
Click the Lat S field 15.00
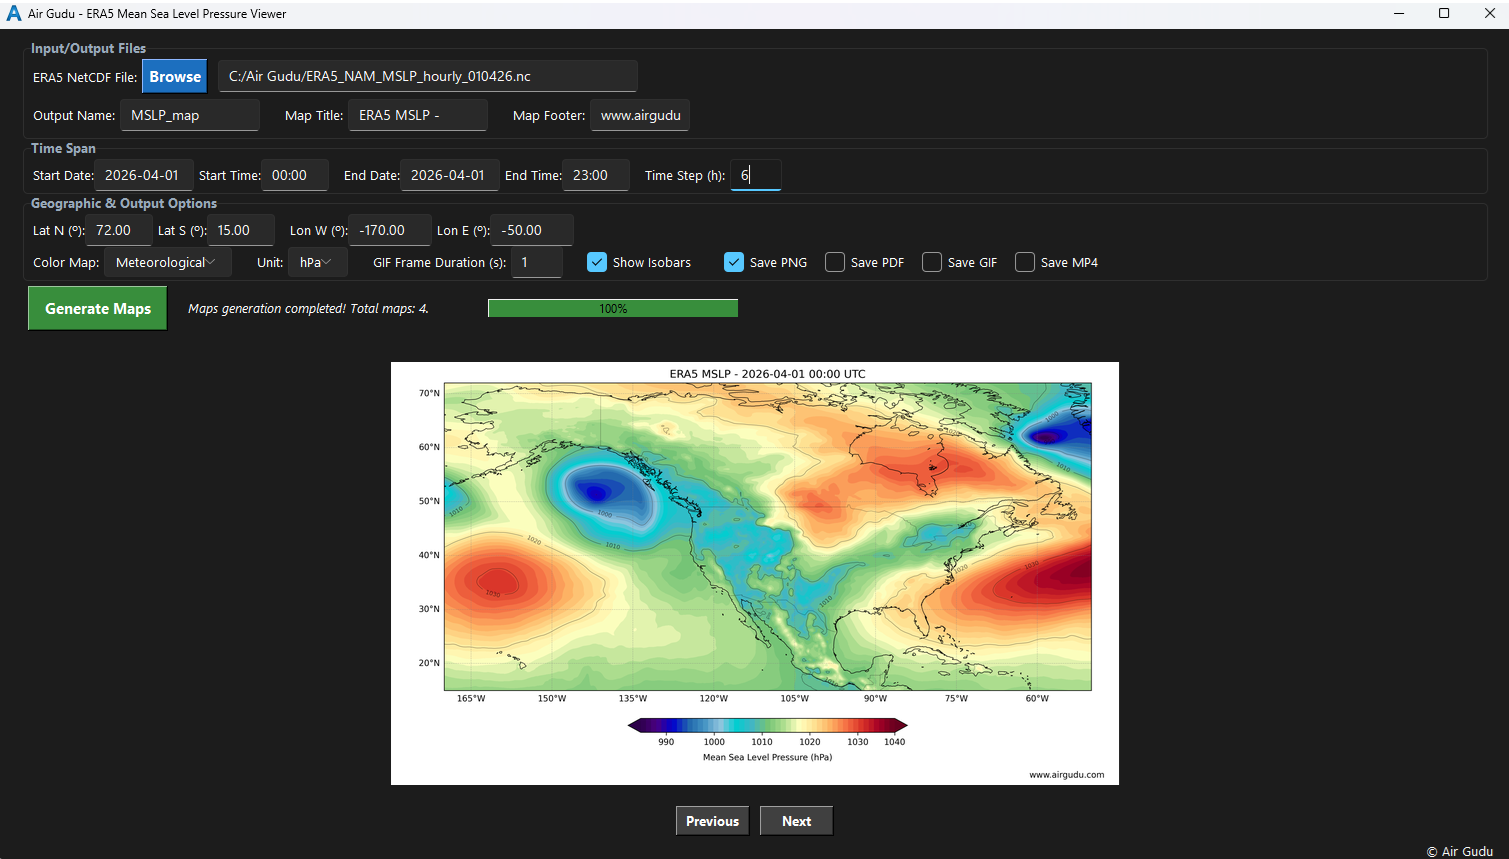241,230
